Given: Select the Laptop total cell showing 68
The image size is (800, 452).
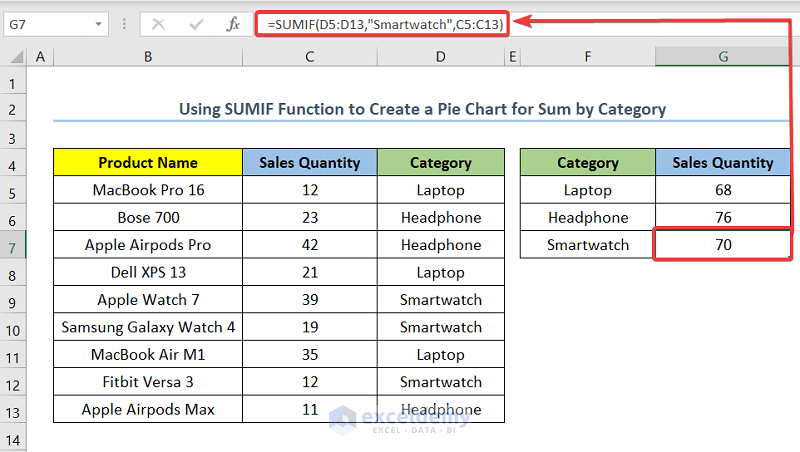Looking at the screenshot, I should point(722,190).
